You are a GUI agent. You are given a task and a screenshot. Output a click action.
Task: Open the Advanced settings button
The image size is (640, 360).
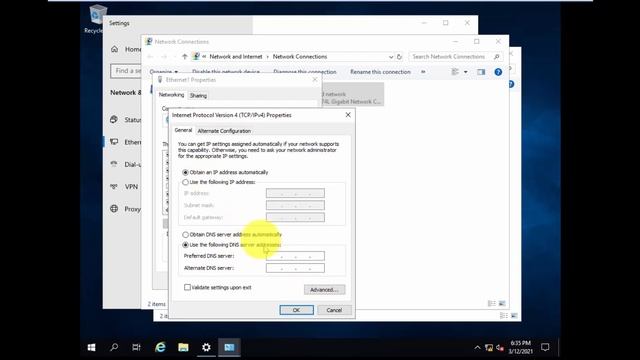[x=324, y=290]
